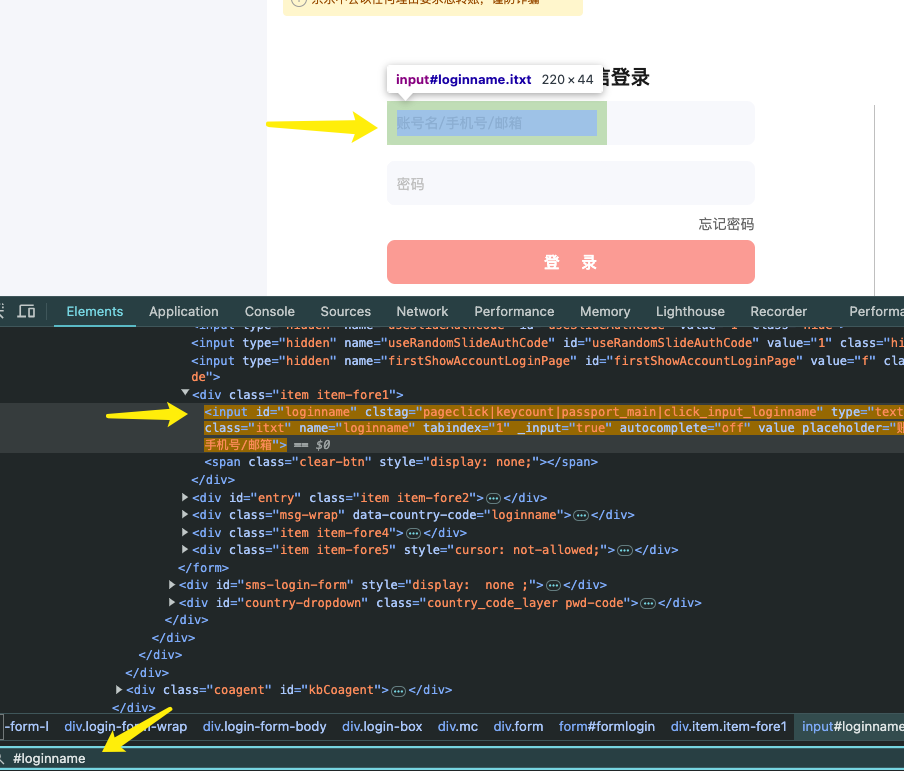Click the ellipsis badge in the msg-wrap row
The image size is (904, 771).
(x=581, y=516)
